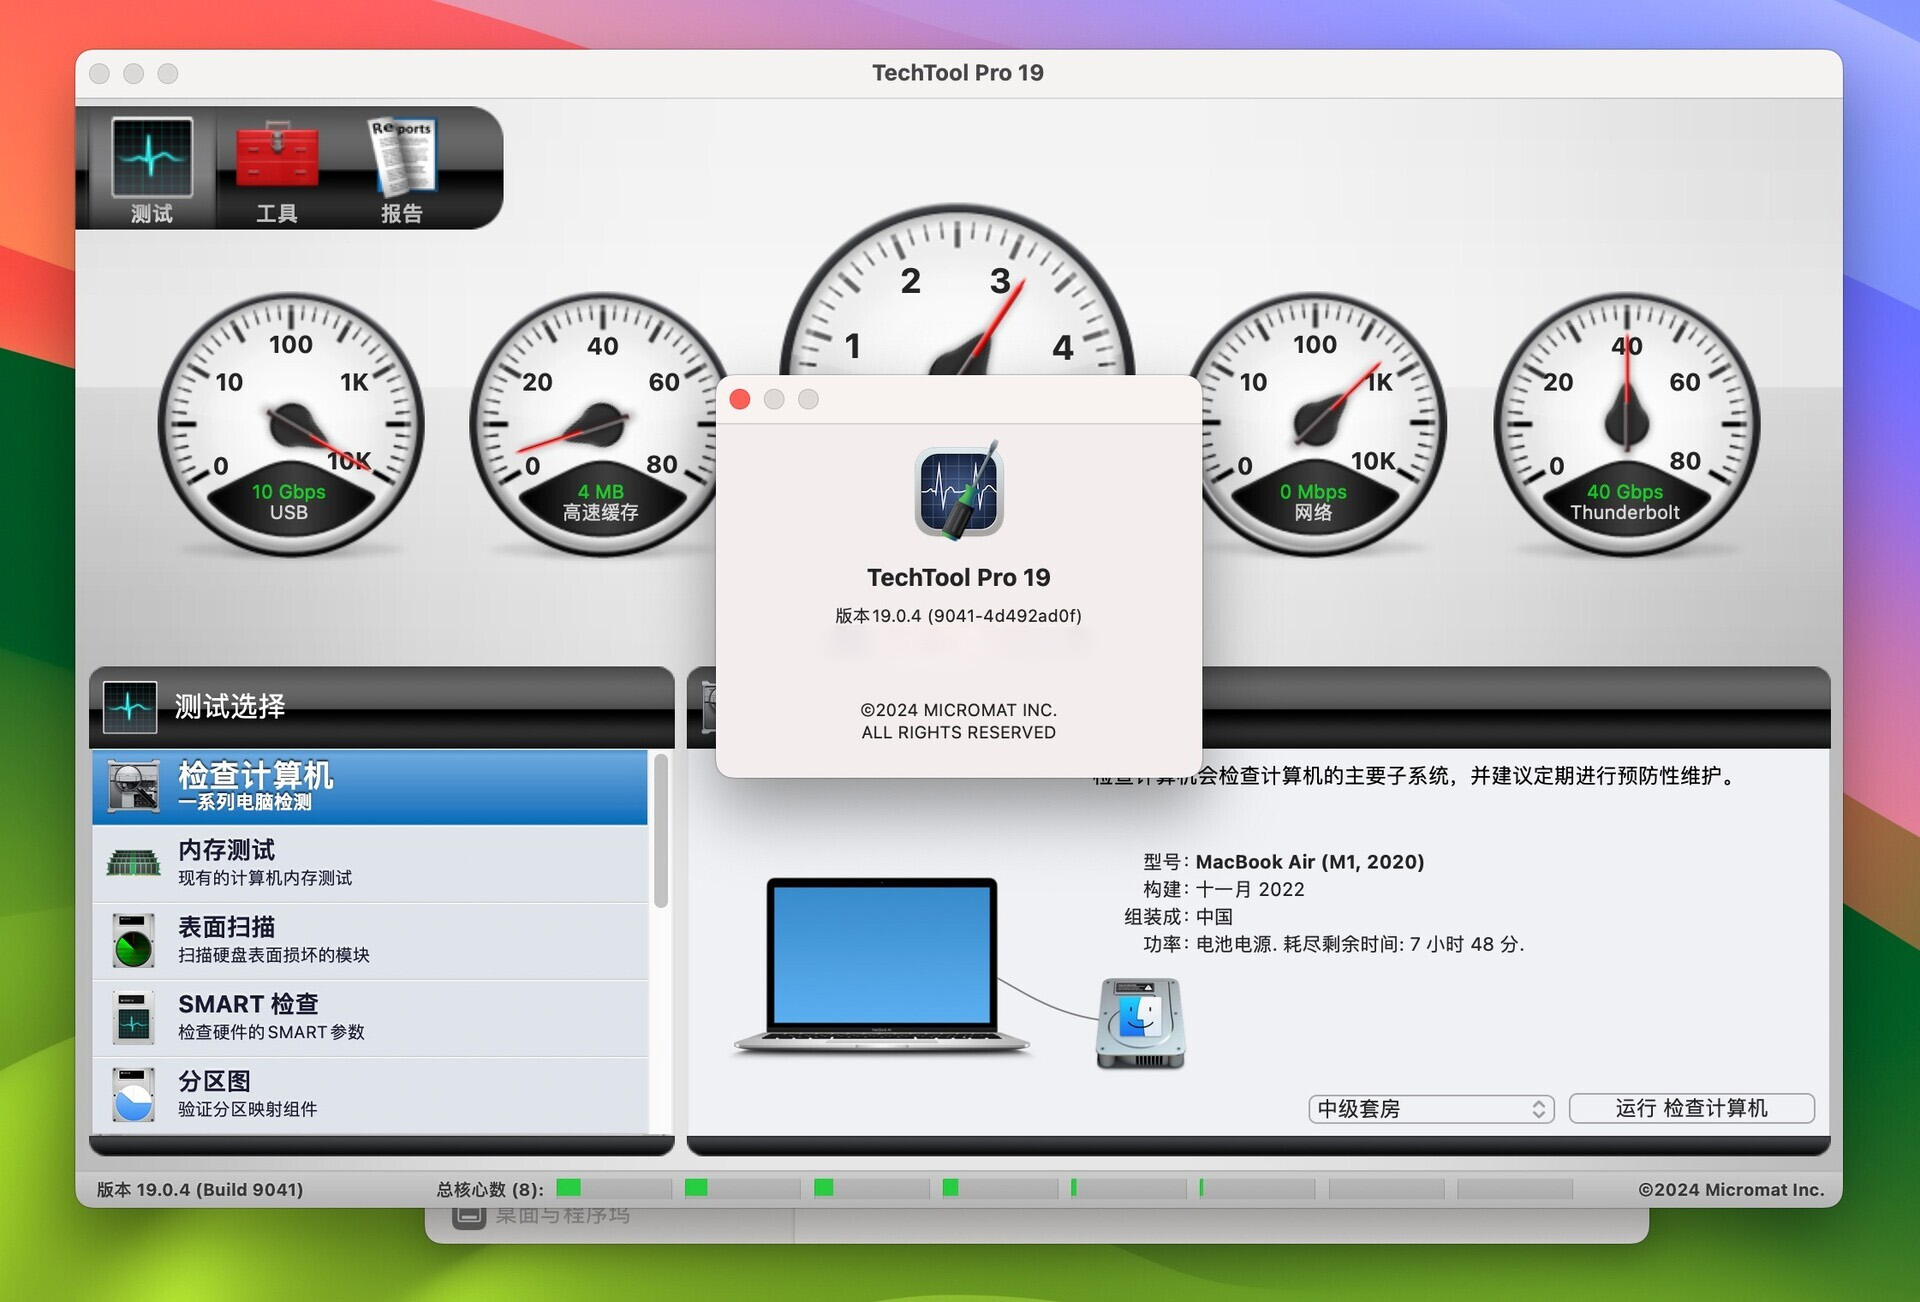The height and width of the screenshot is (1302, 1920).
Task: Click the TechTool Pro app icon in about dialog
Action: 958,491
